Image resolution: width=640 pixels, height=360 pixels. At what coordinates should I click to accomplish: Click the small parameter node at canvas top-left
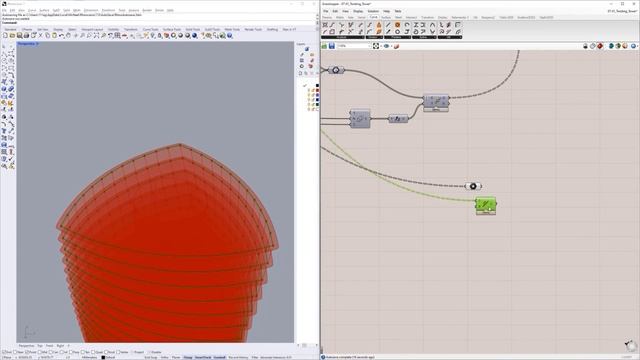pyautogui.click(x=336, y=70)
